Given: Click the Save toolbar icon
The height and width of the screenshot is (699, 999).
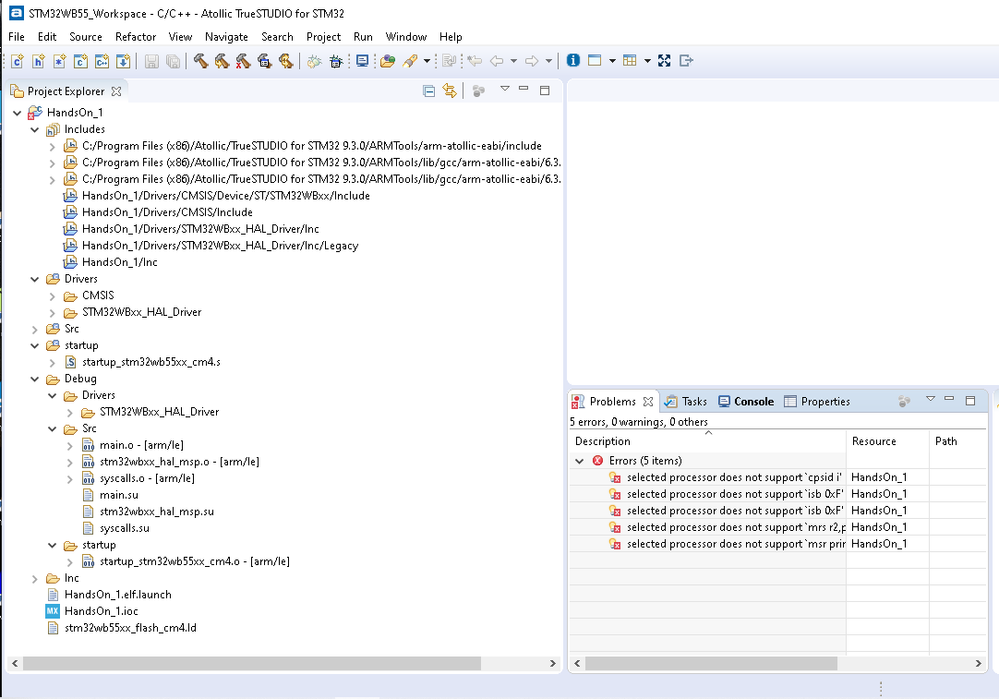Looking at the screenshot, I should tap(152, 61).
